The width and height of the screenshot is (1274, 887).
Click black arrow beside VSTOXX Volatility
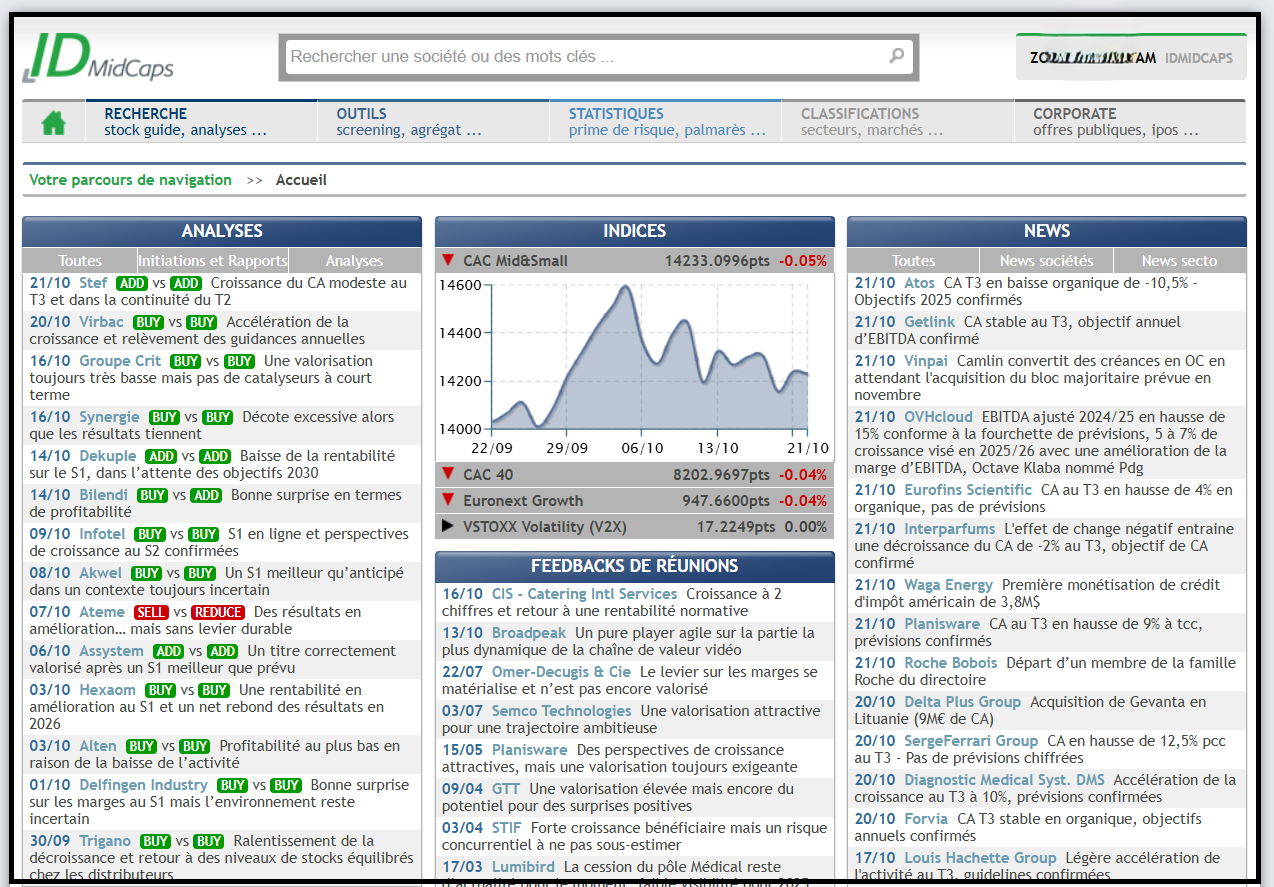(x=447, y=526)
